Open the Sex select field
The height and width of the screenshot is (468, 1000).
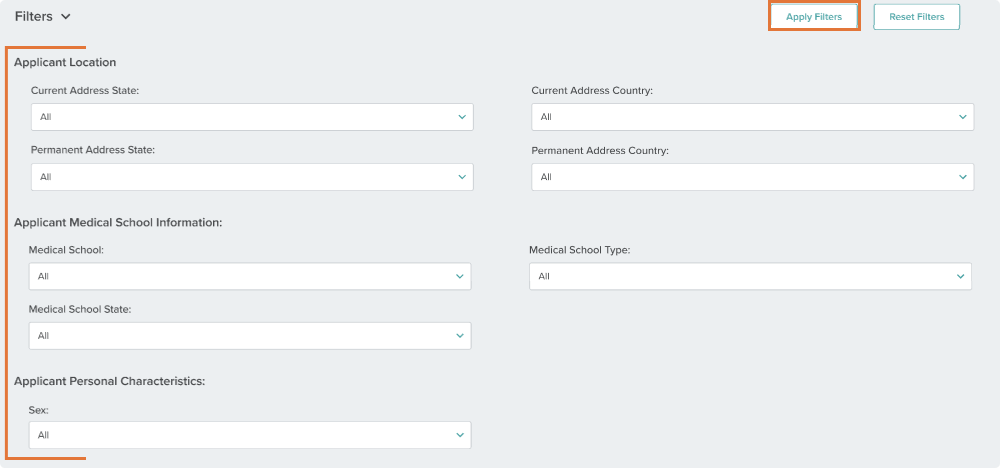(x=250, y=435)
